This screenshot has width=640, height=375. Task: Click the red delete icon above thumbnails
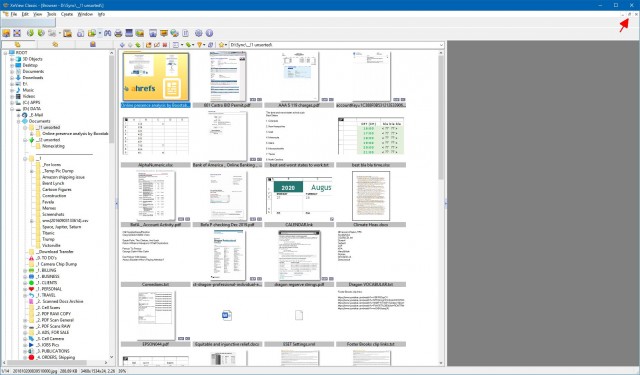point(165,45)
